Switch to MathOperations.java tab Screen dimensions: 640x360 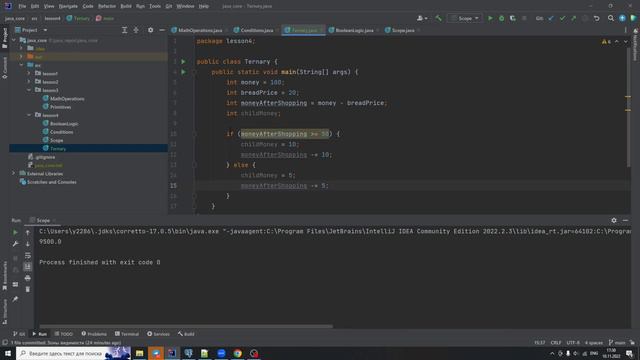pos(200,30)
